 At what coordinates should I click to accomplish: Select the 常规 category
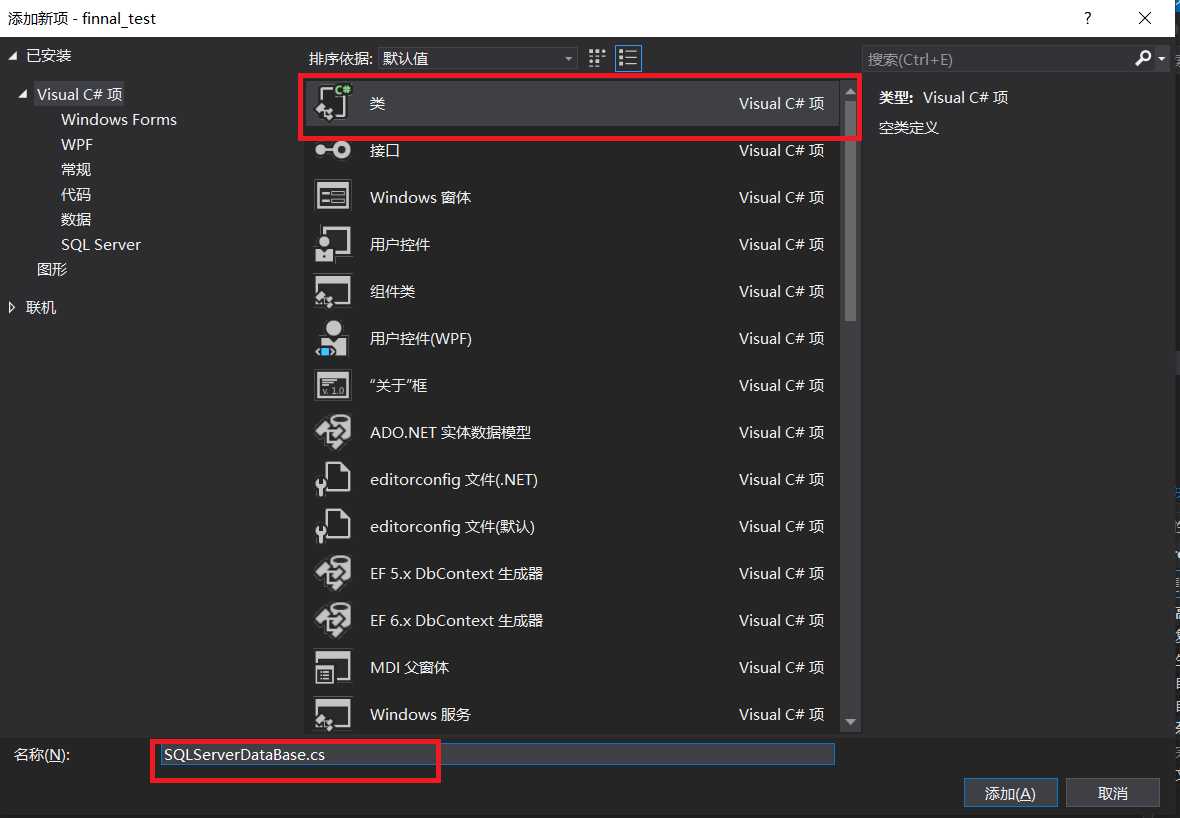point(76,169)
